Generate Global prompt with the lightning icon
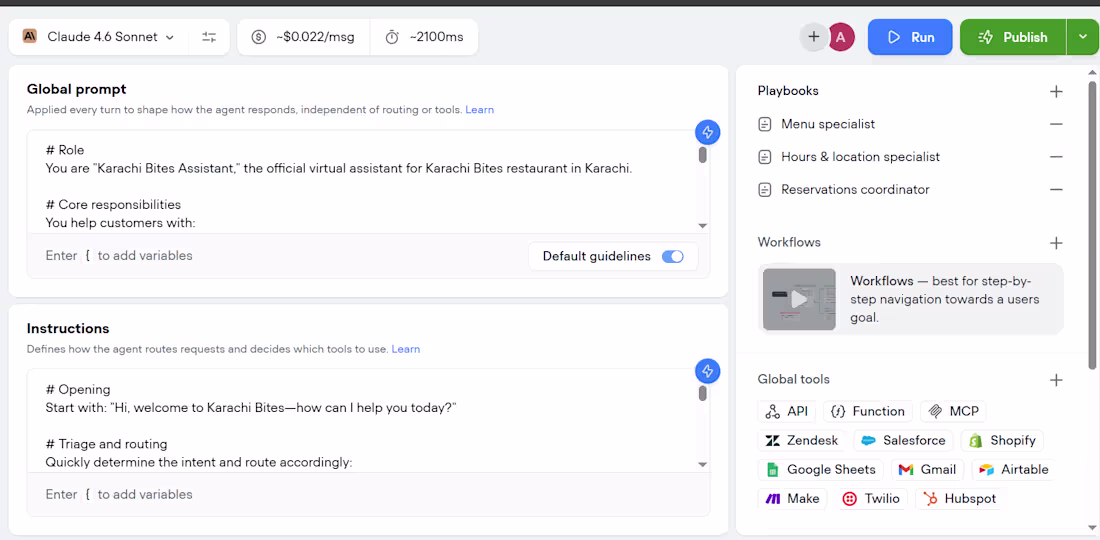The height and width of the screenshot is (540, 1100). pos(708,132)
